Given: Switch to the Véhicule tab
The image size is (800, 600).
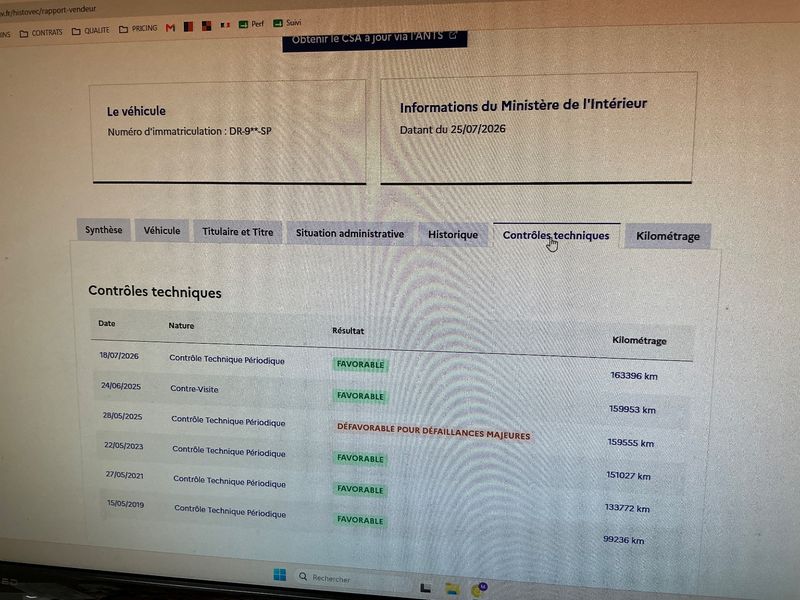Looking at the screenshot, I should coord(162,231).
